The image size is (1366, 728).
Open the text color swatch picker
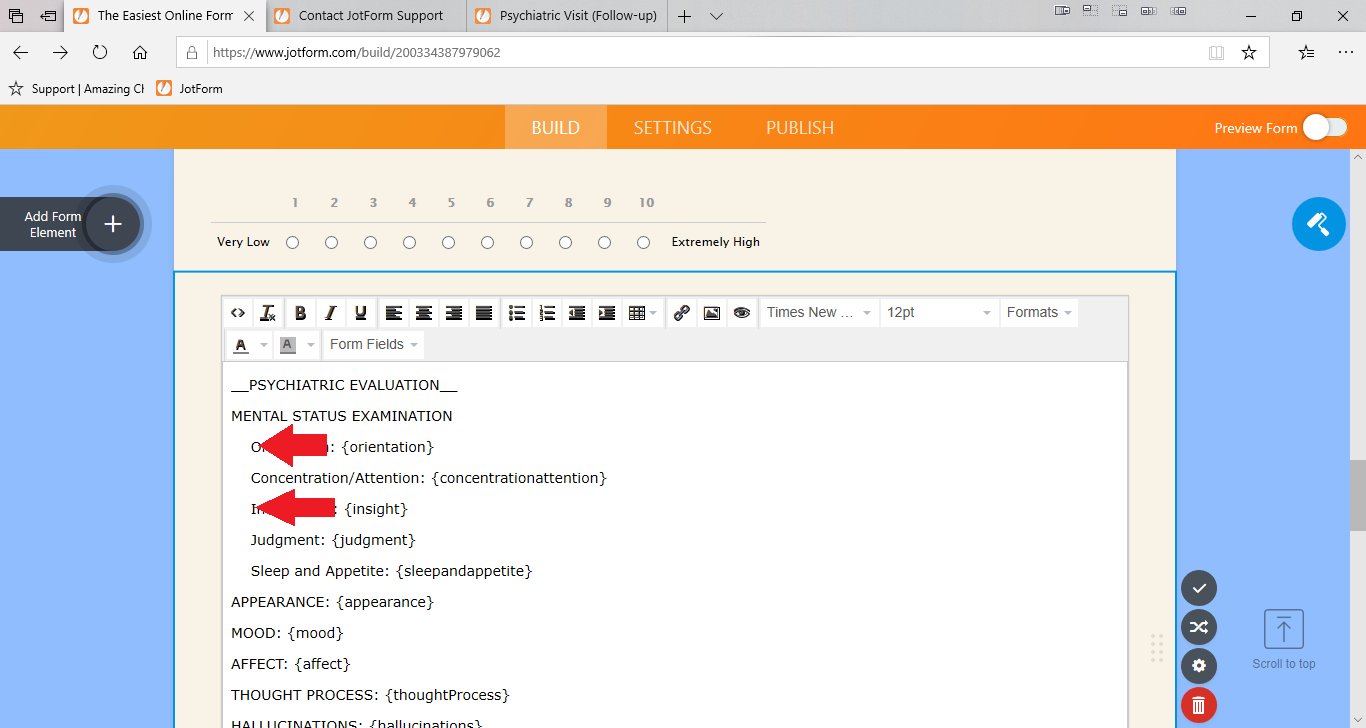coord(241,345)
